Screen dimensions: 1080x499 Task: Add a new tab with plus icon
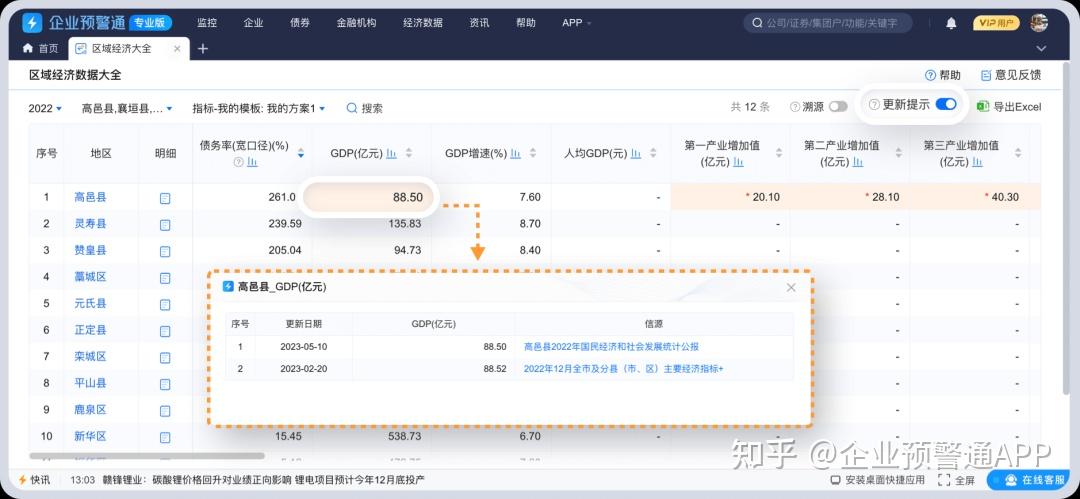202,49
